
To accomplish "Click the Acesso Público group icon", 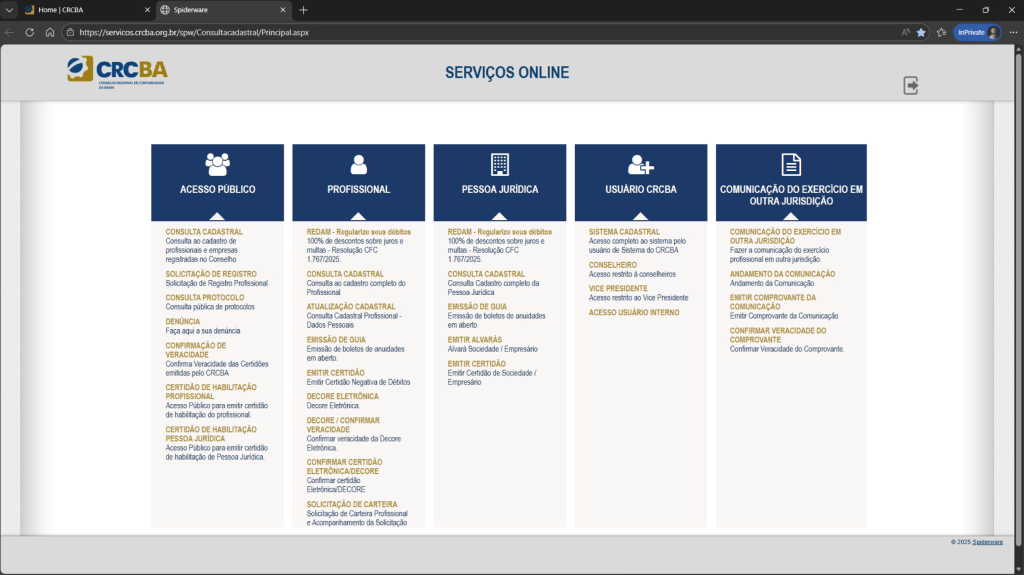I will [217, 164].
